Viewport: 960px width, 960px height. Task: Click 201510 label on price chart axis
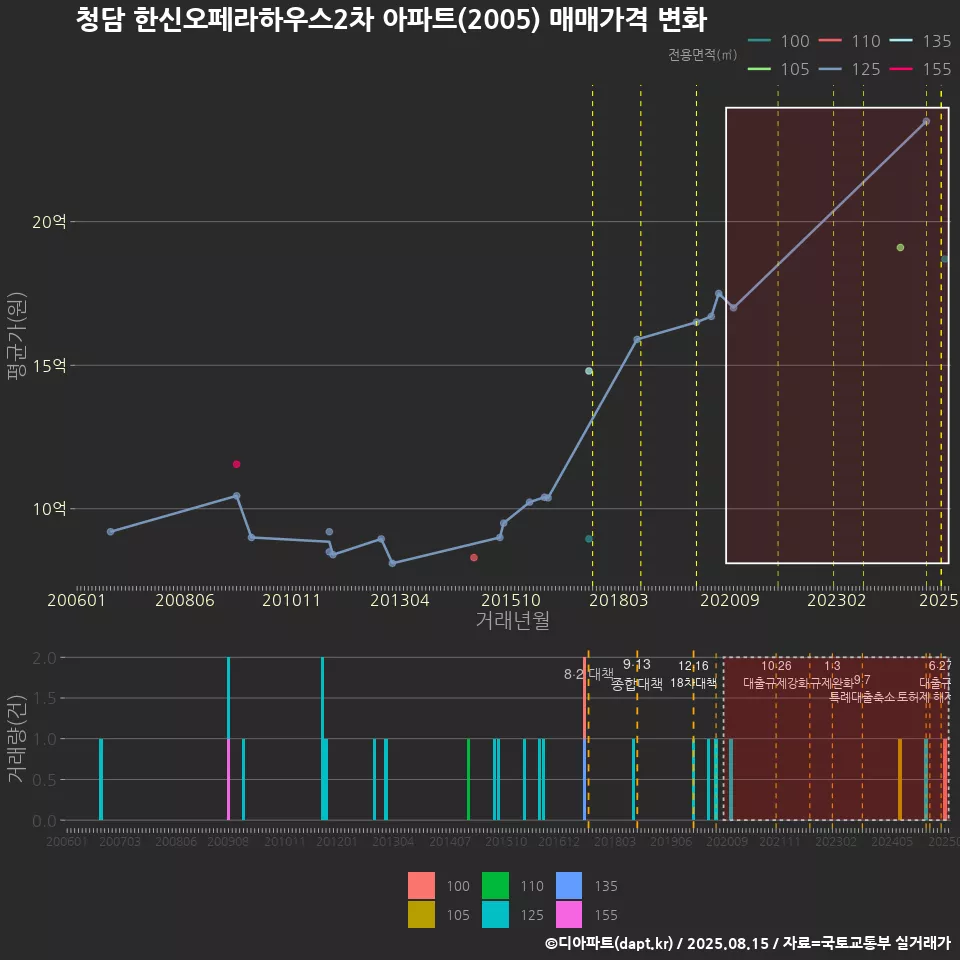pos(511,600)
